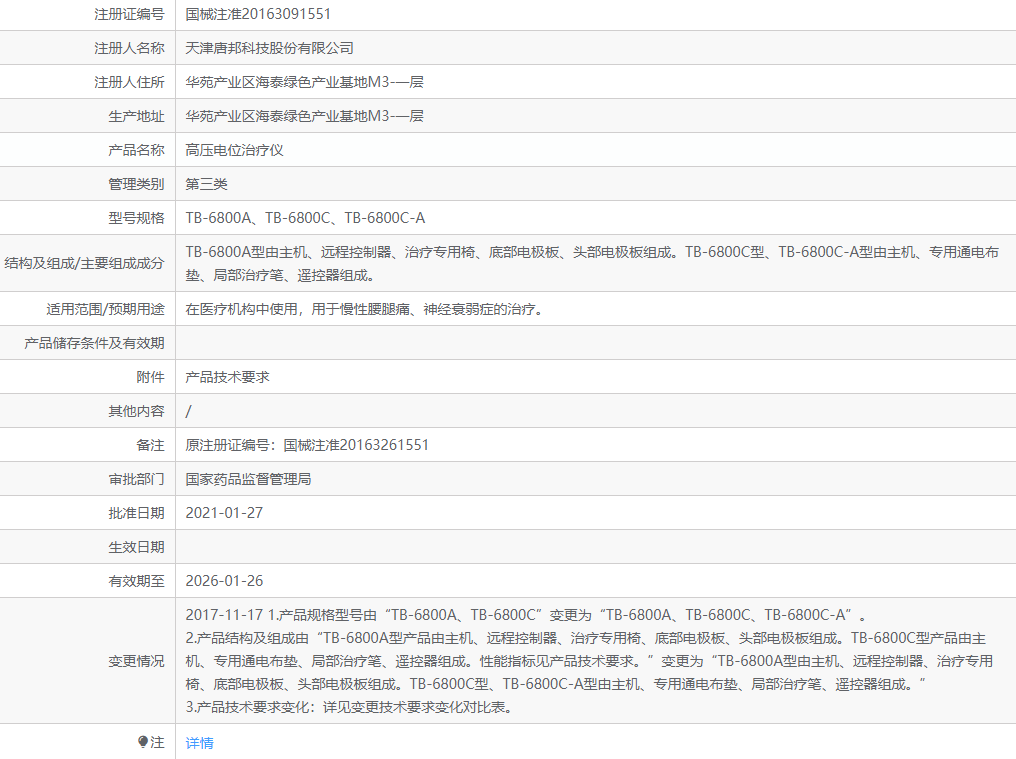Select attachment value 产品技术要求
Image resolution: width=1016 pixels, height=759 pixels.
[227, 377]
